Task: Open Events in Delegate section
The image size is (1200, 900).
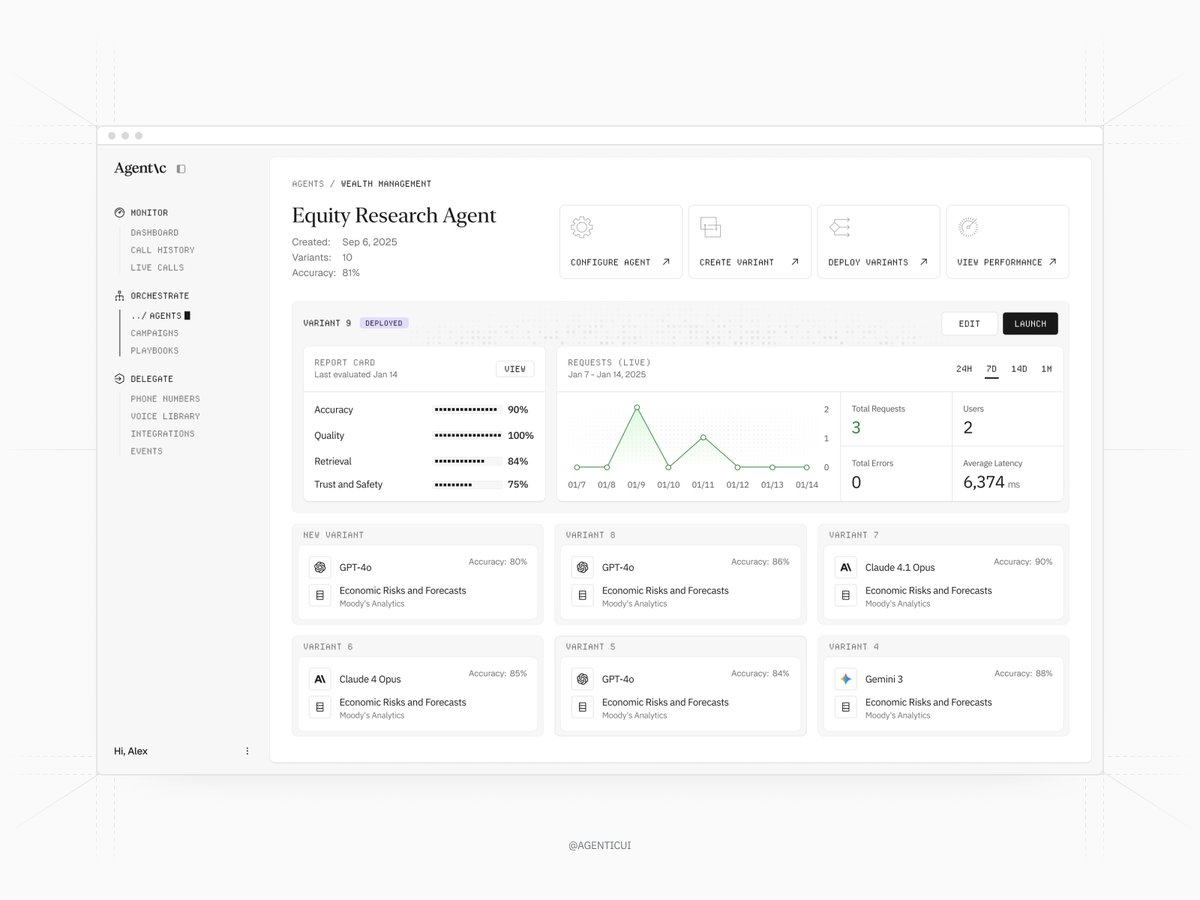Action: click(x=146, y=451)
